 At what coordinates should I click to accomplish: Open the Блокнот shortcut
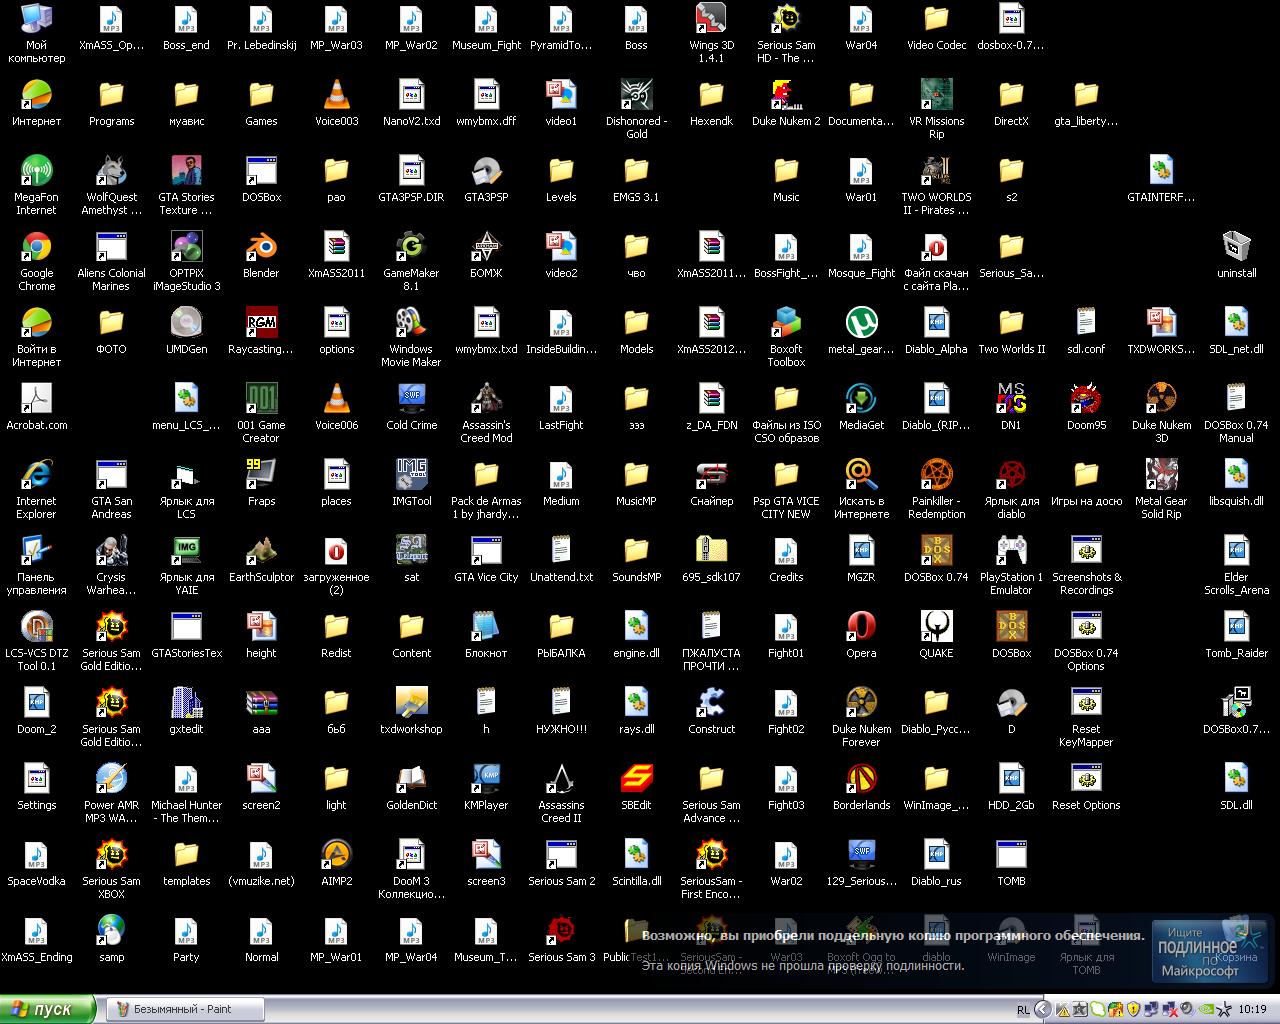point(486,626)
